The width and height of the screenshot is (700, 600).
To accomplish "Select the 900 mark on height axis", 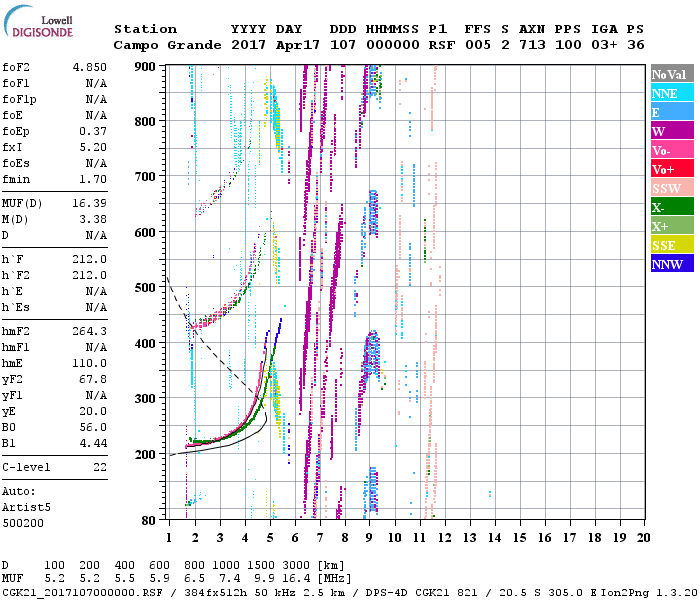I will pos(145,66).
